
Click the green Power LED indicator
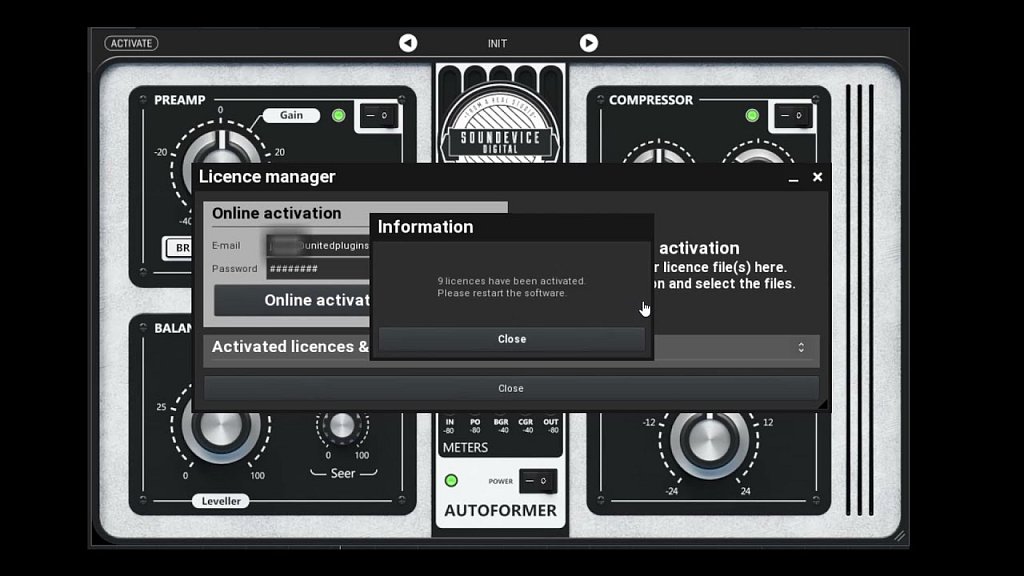click(x=451, y=481)
